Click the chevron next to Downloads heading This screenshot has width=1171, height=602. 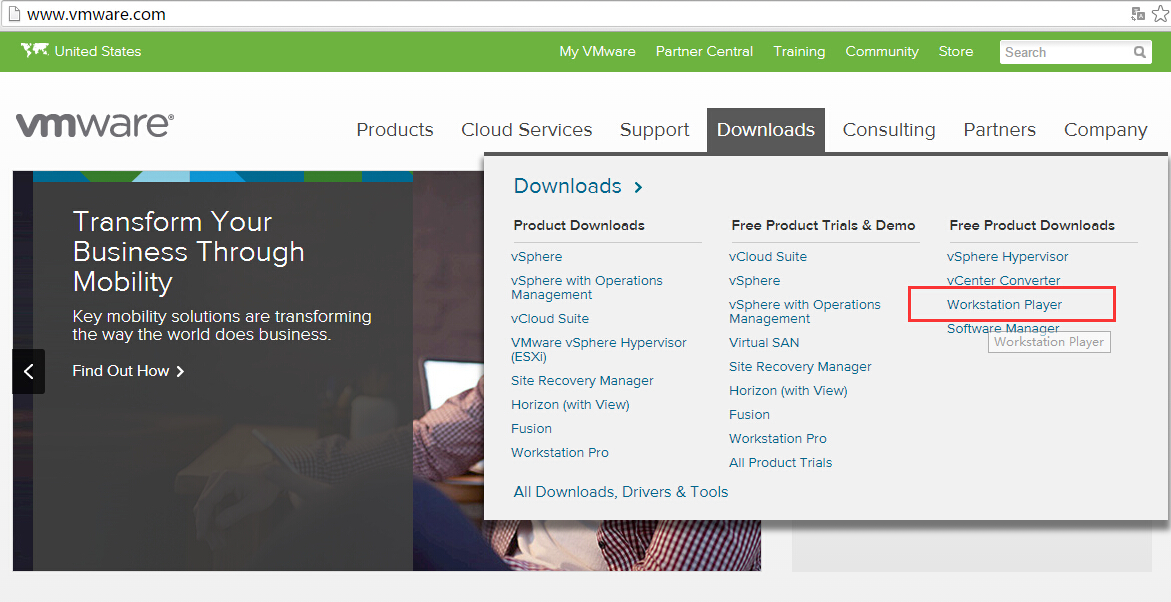point(639,187)
